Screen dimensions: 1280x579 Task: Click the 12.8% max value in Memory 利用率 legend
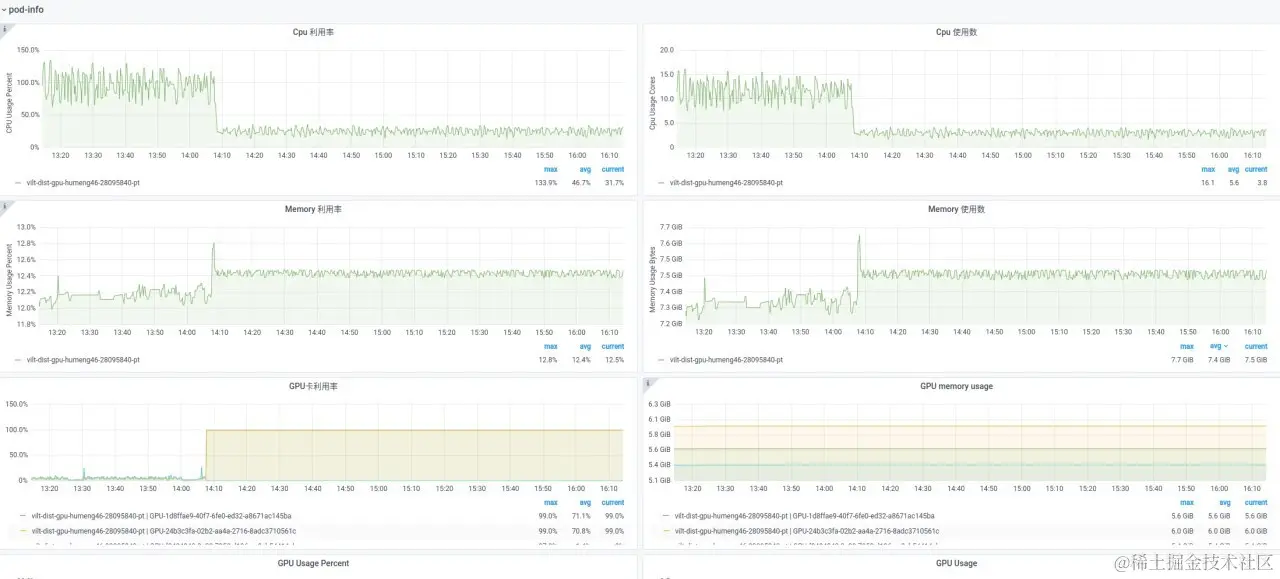coord(548,360)
